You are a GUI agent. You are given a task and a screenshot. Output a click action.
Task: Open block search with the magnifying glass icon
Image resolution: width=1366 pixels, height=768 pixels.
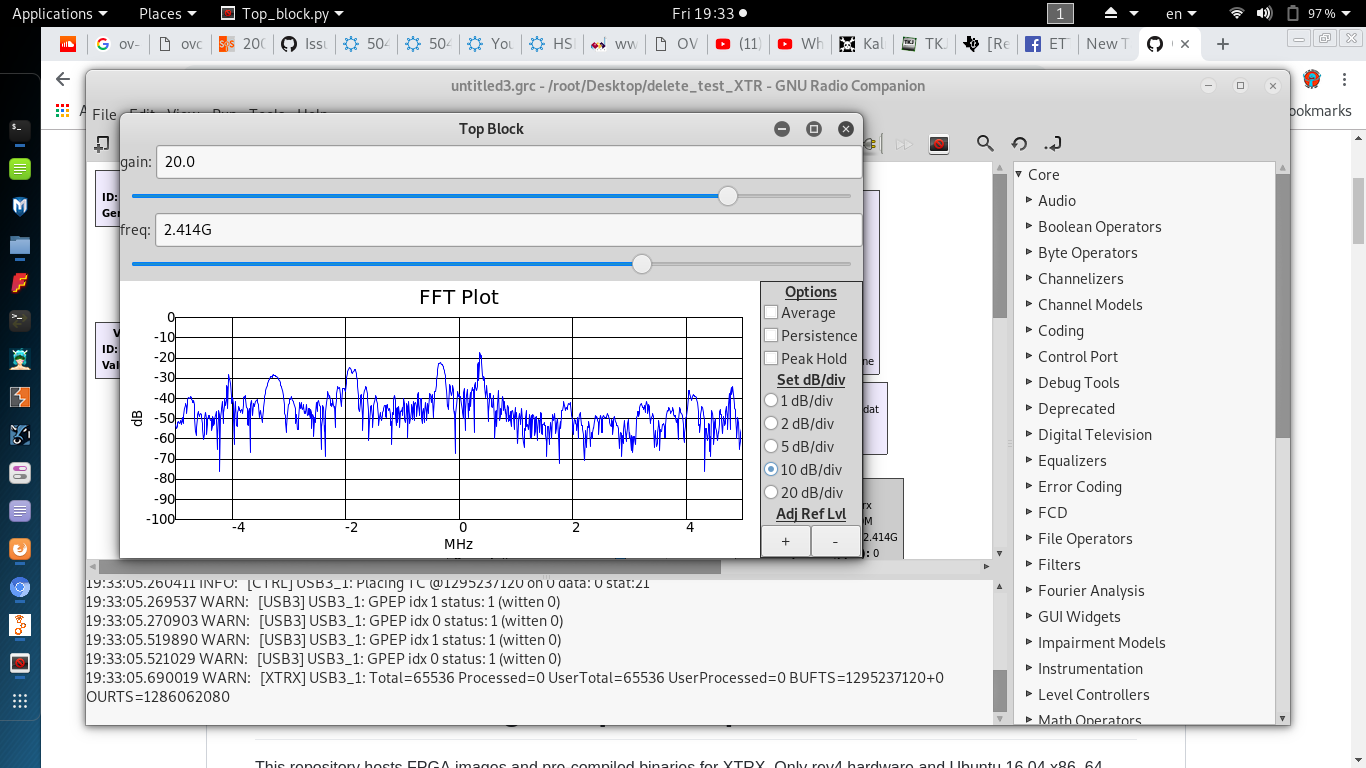pyautogui.click(x=985, y=144)
